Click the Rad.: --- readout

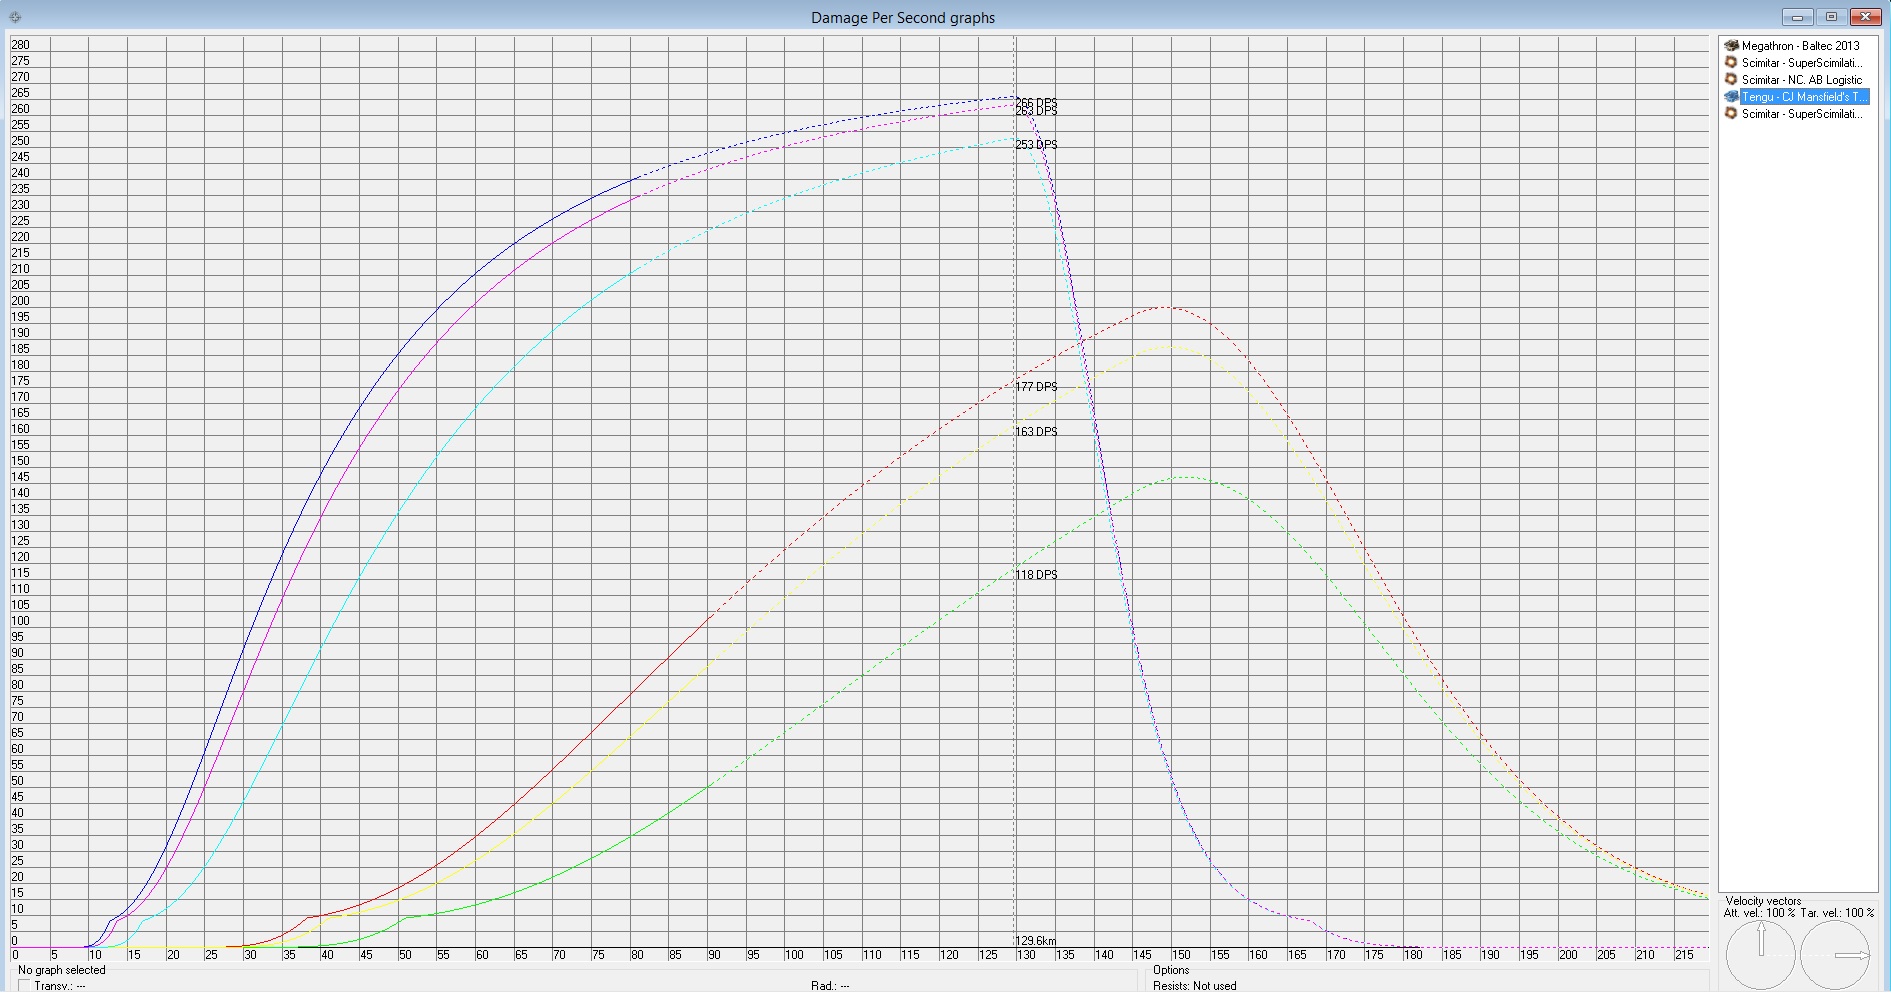(x=830, y=986)
